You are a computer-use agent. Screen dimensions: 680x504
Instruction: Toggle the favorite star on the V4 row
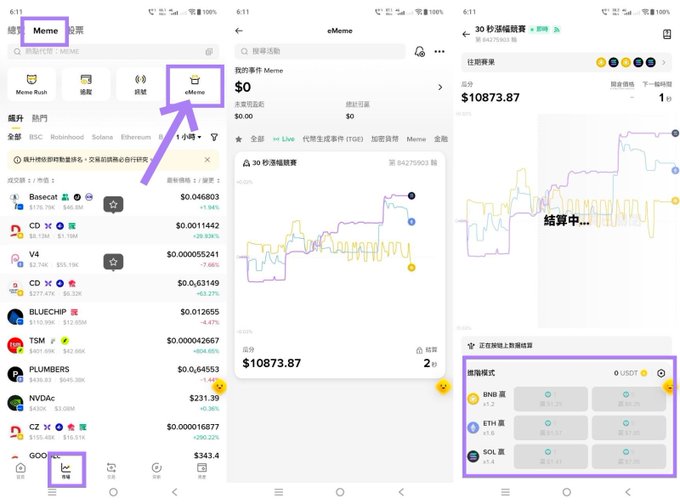(113, 262)
